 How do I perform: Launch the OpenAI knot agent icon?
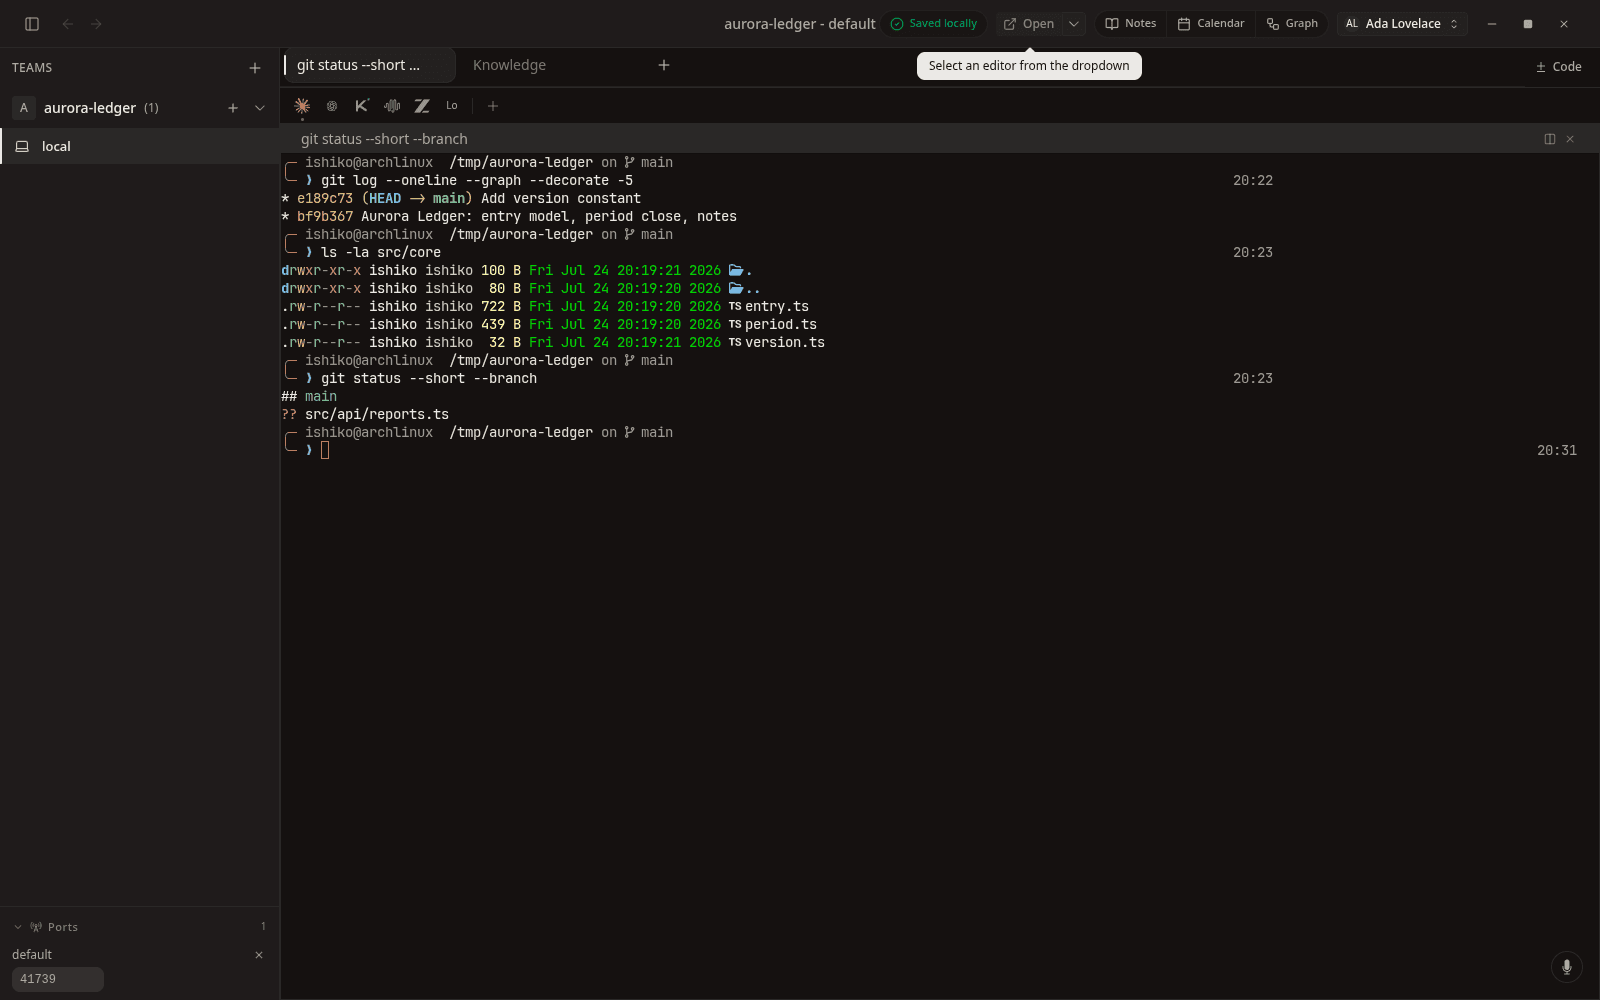click(x=332, y=106)
